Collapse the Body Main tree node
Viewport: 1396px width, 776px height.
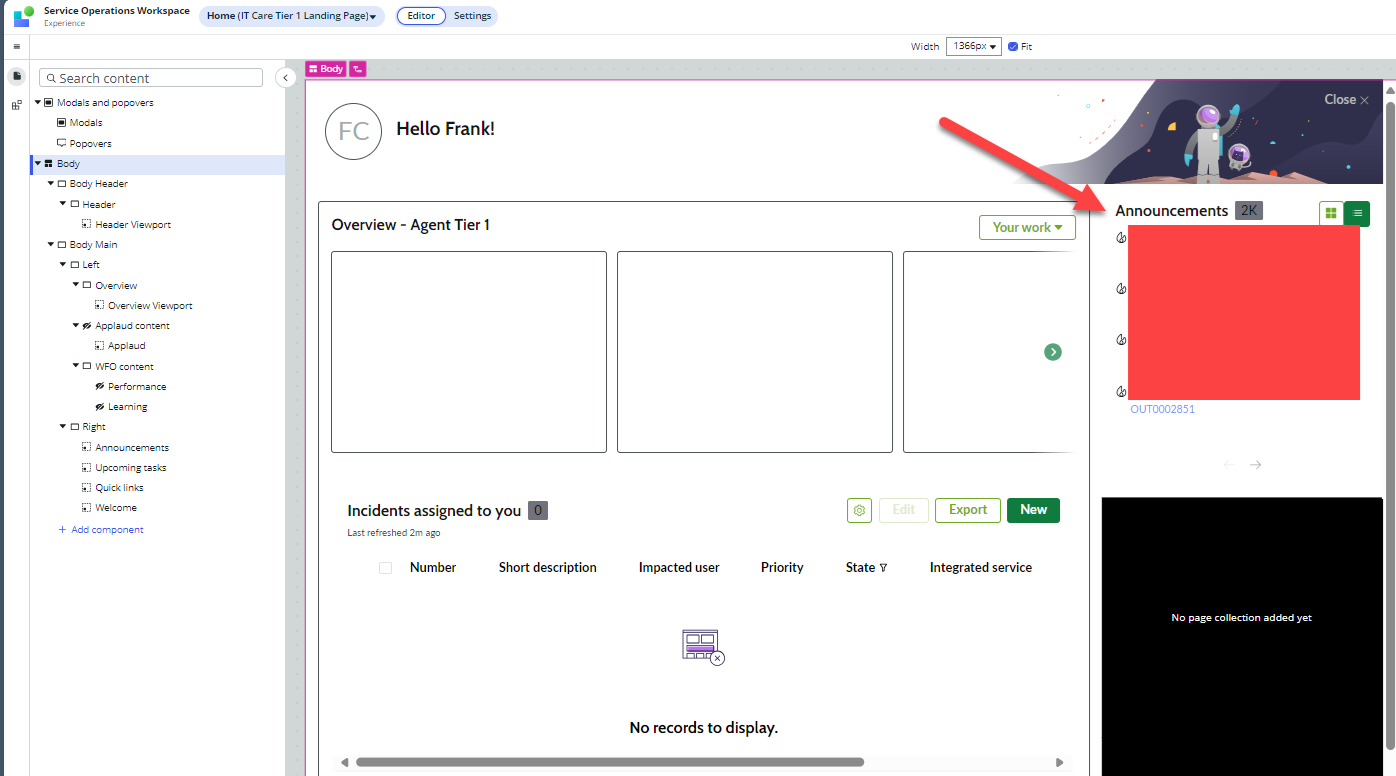[x=48, y=244]
